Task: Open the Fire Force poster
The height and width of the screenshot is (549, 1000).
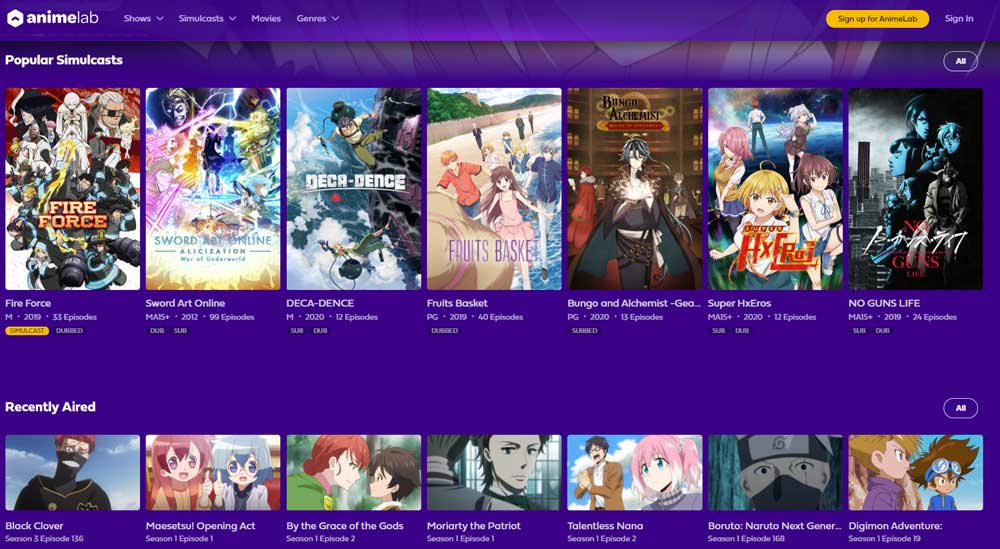Action: pos(73,189)
